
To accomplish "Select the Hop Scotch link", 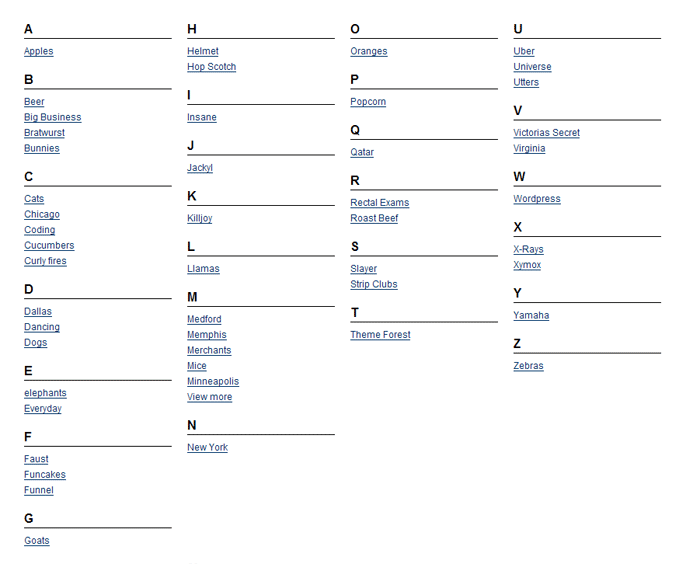I will coord(212,67).
